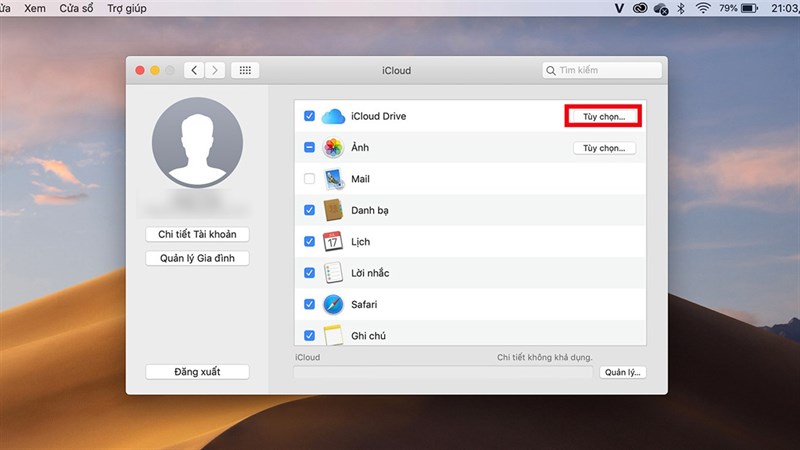Click the 79% battery percentage text
Screen dimensions: 800x450
728,8
